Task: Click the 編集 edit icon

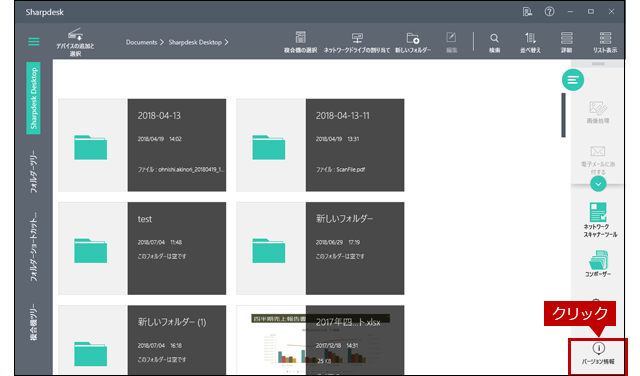Action: [451, 42]
